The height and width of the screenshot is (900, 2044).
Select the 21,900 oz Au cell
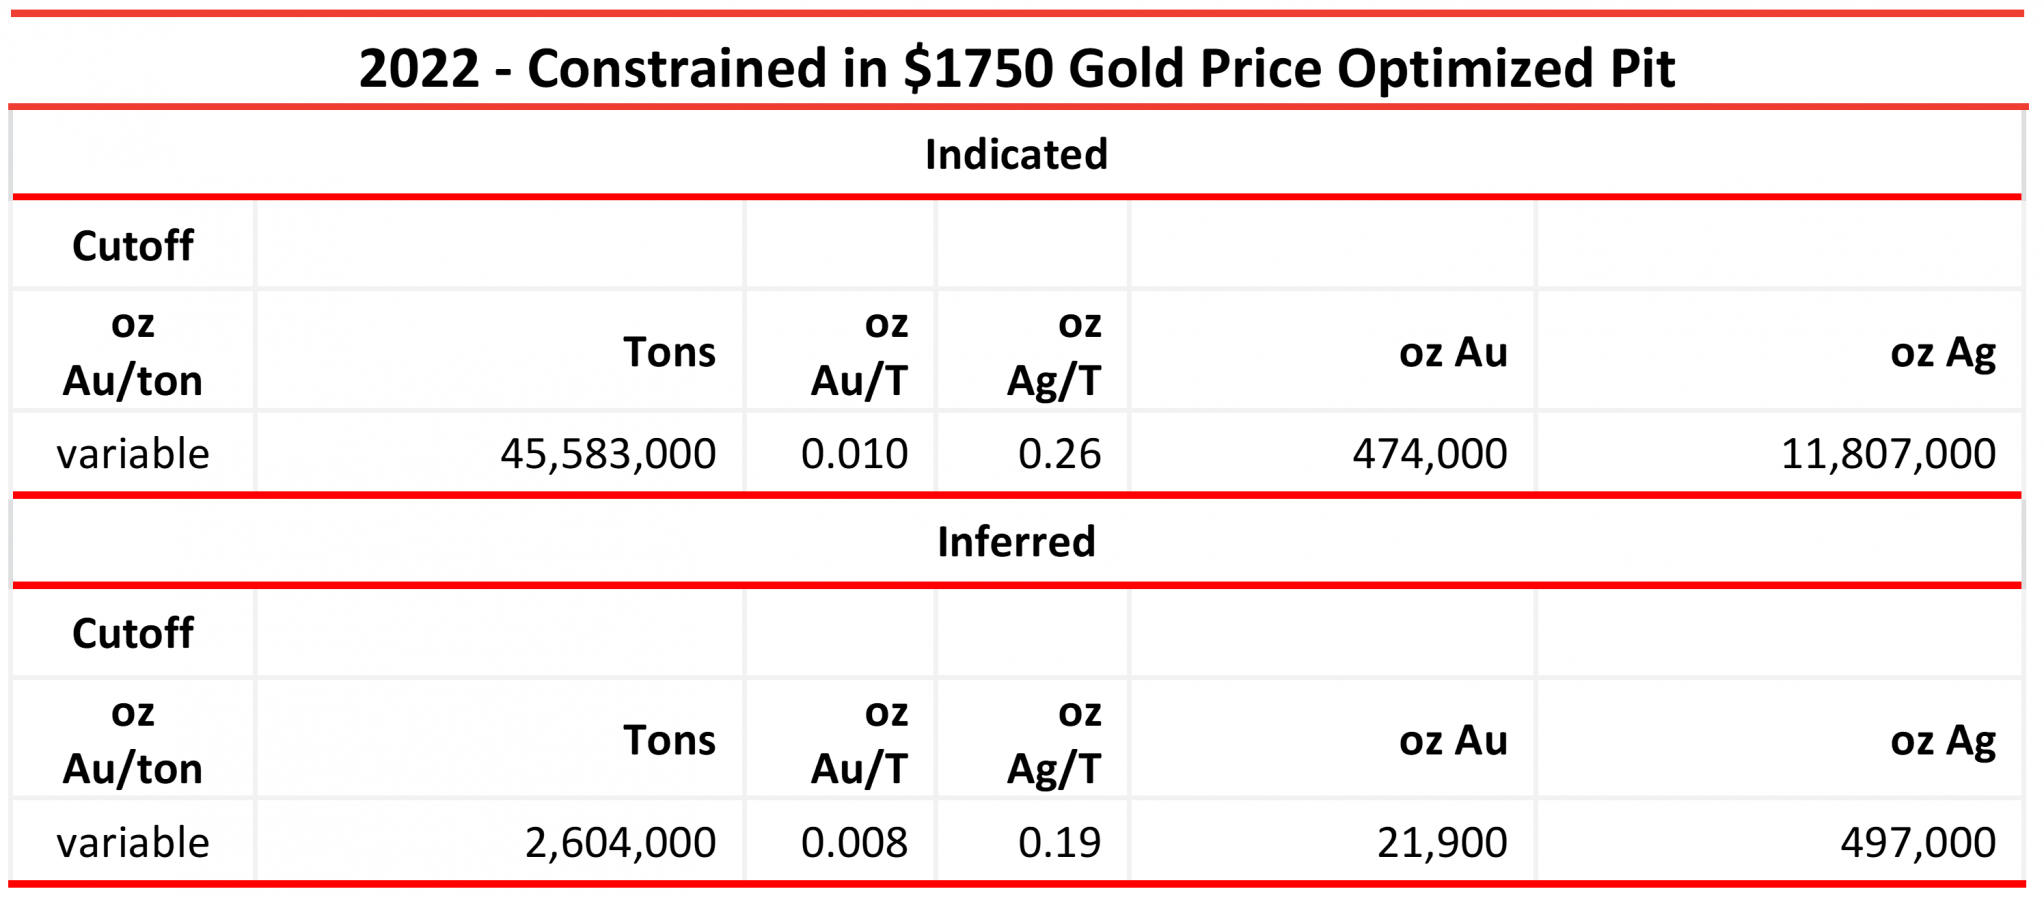(1442, 842)
